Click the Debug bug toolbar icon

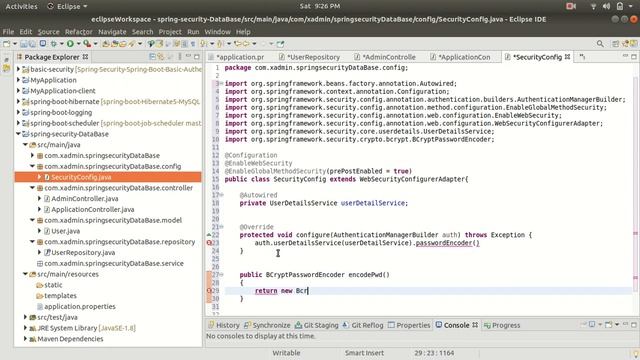(53, 44)
